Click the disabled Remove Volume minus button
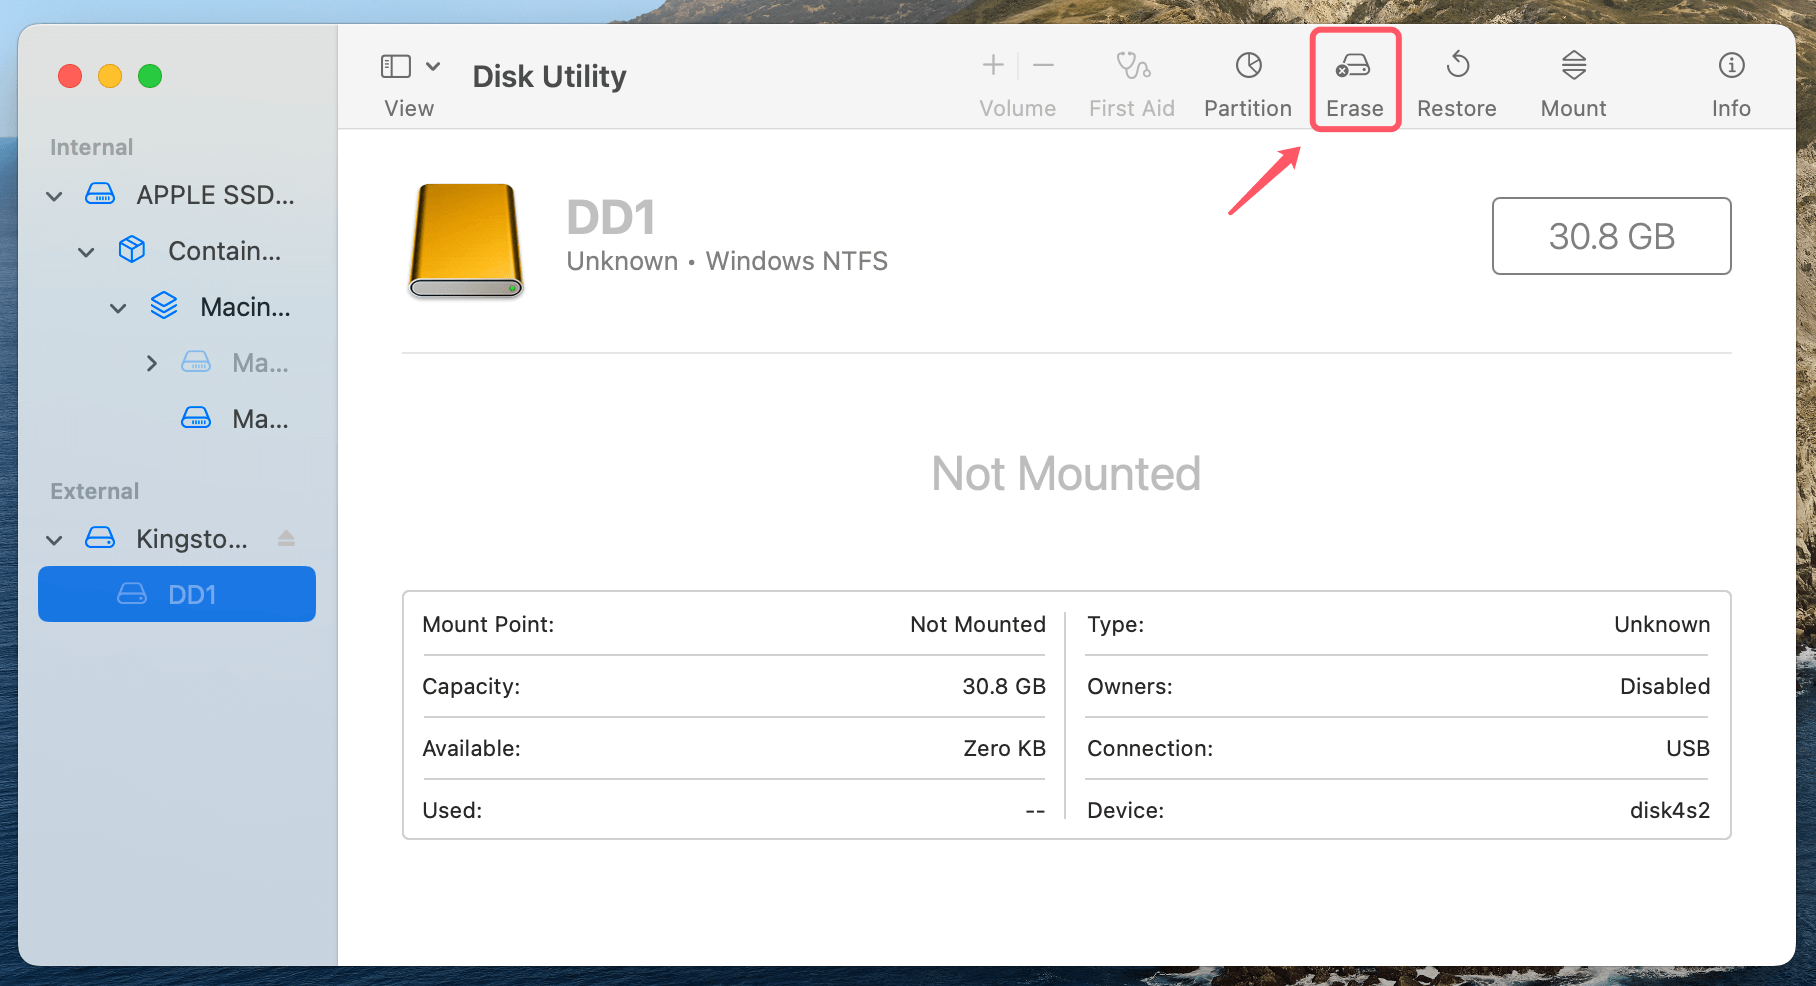The height and width of the screenshot is (986, 1816). click(x=1043, y=65)
